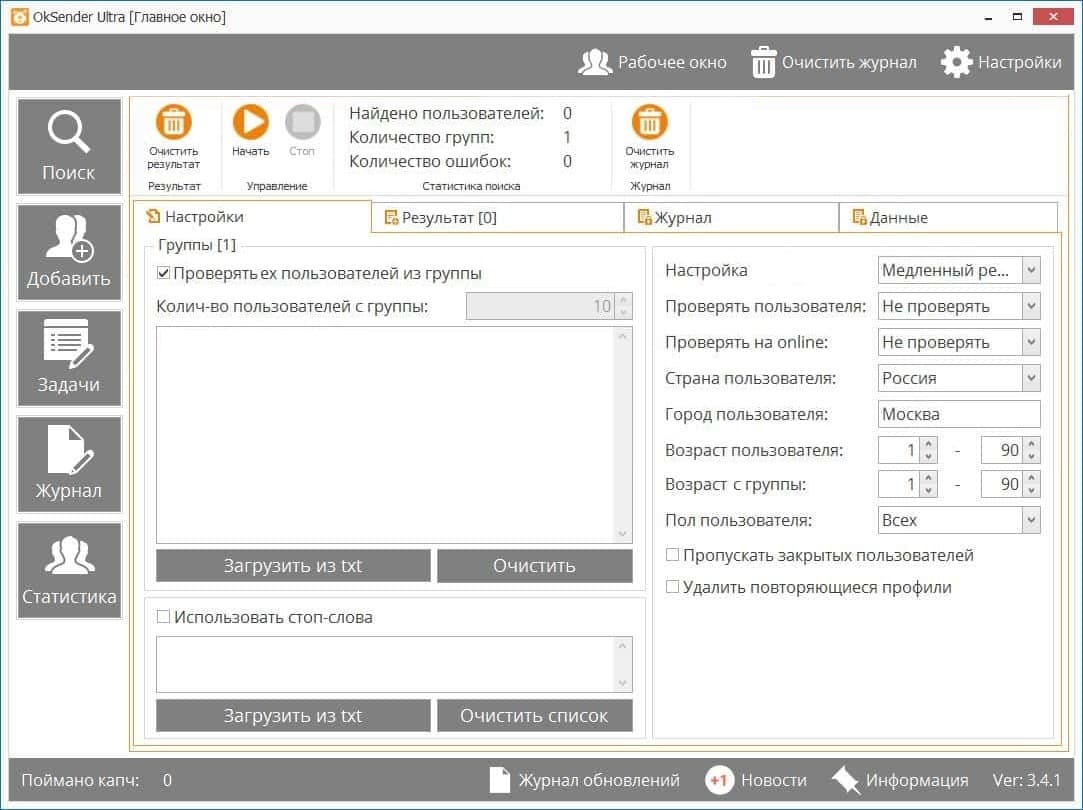Click the Очистить список button

535,715
